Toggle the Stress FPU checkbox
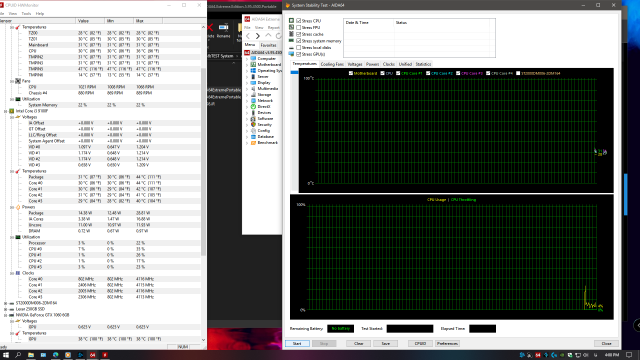The image size is (640, 360). pos(298,27)
